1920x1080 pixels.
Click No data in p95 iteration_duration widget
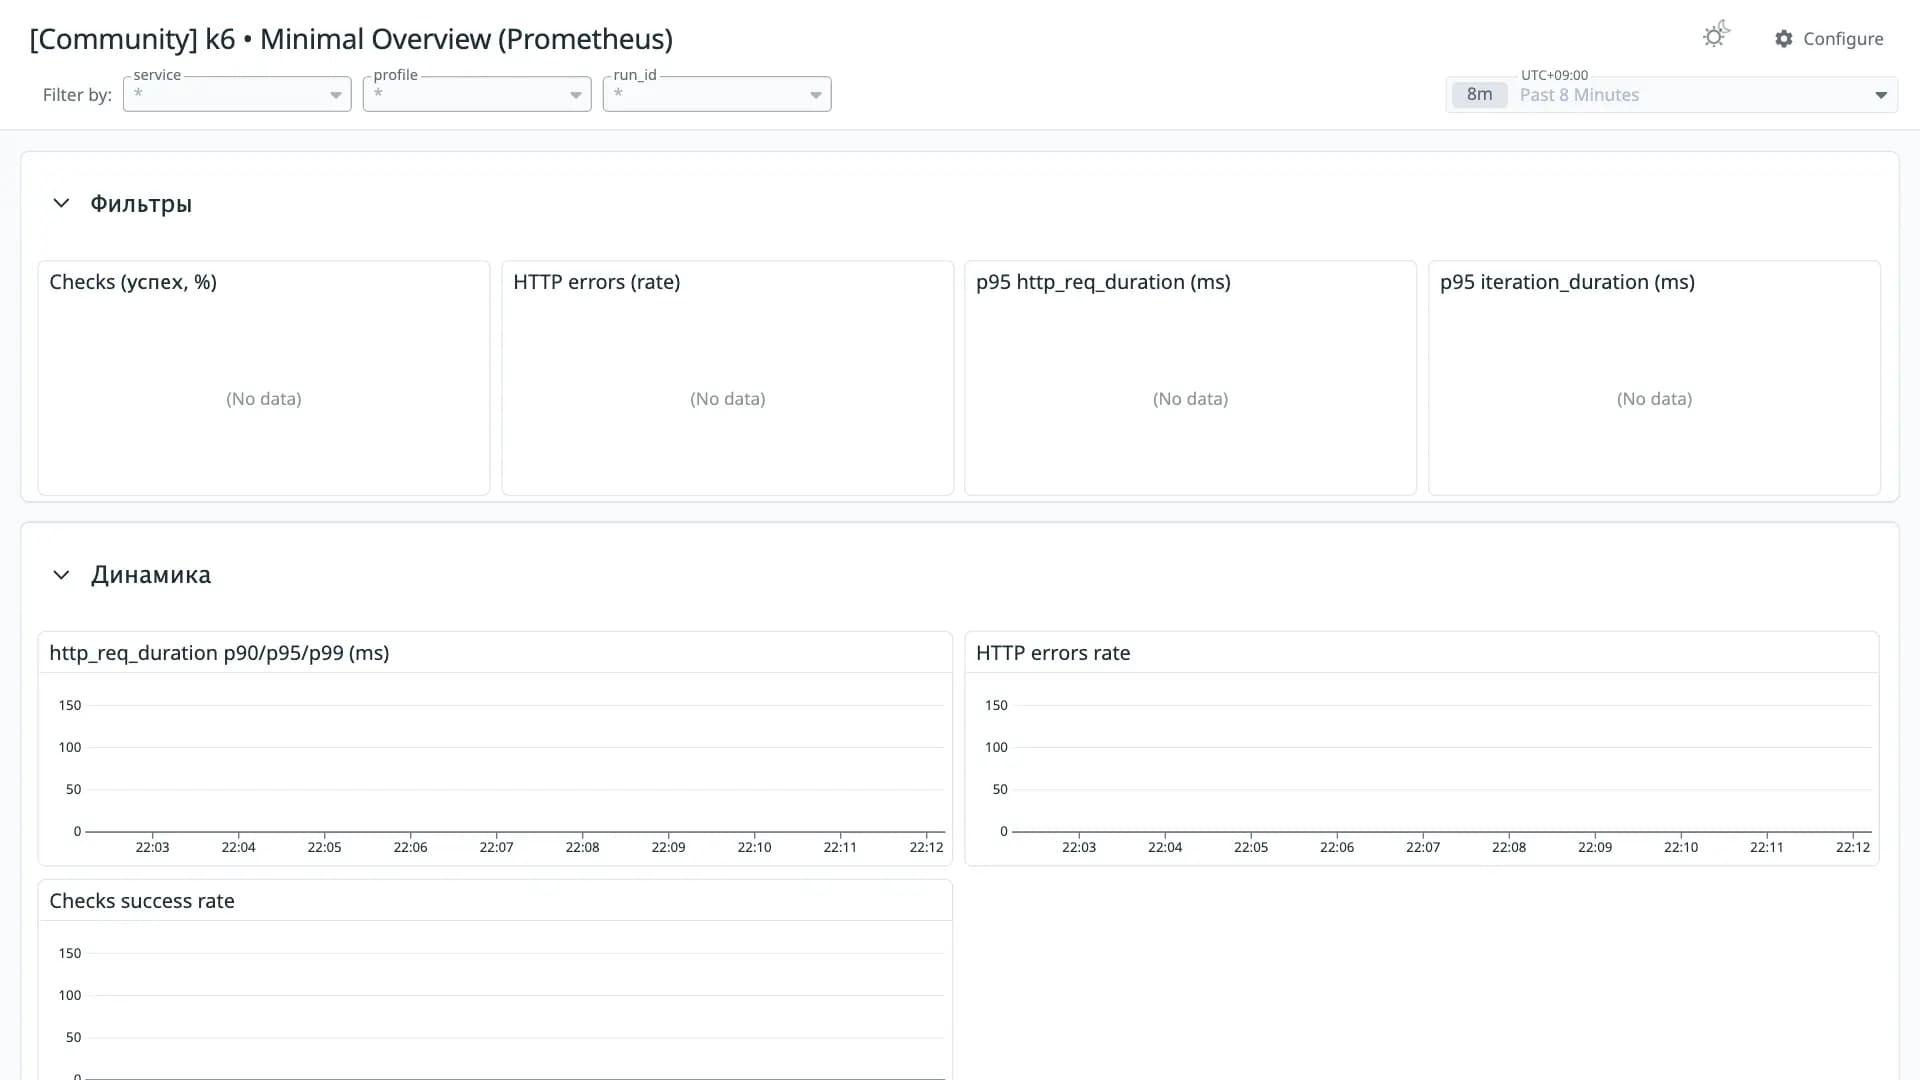pos(1654,399)
